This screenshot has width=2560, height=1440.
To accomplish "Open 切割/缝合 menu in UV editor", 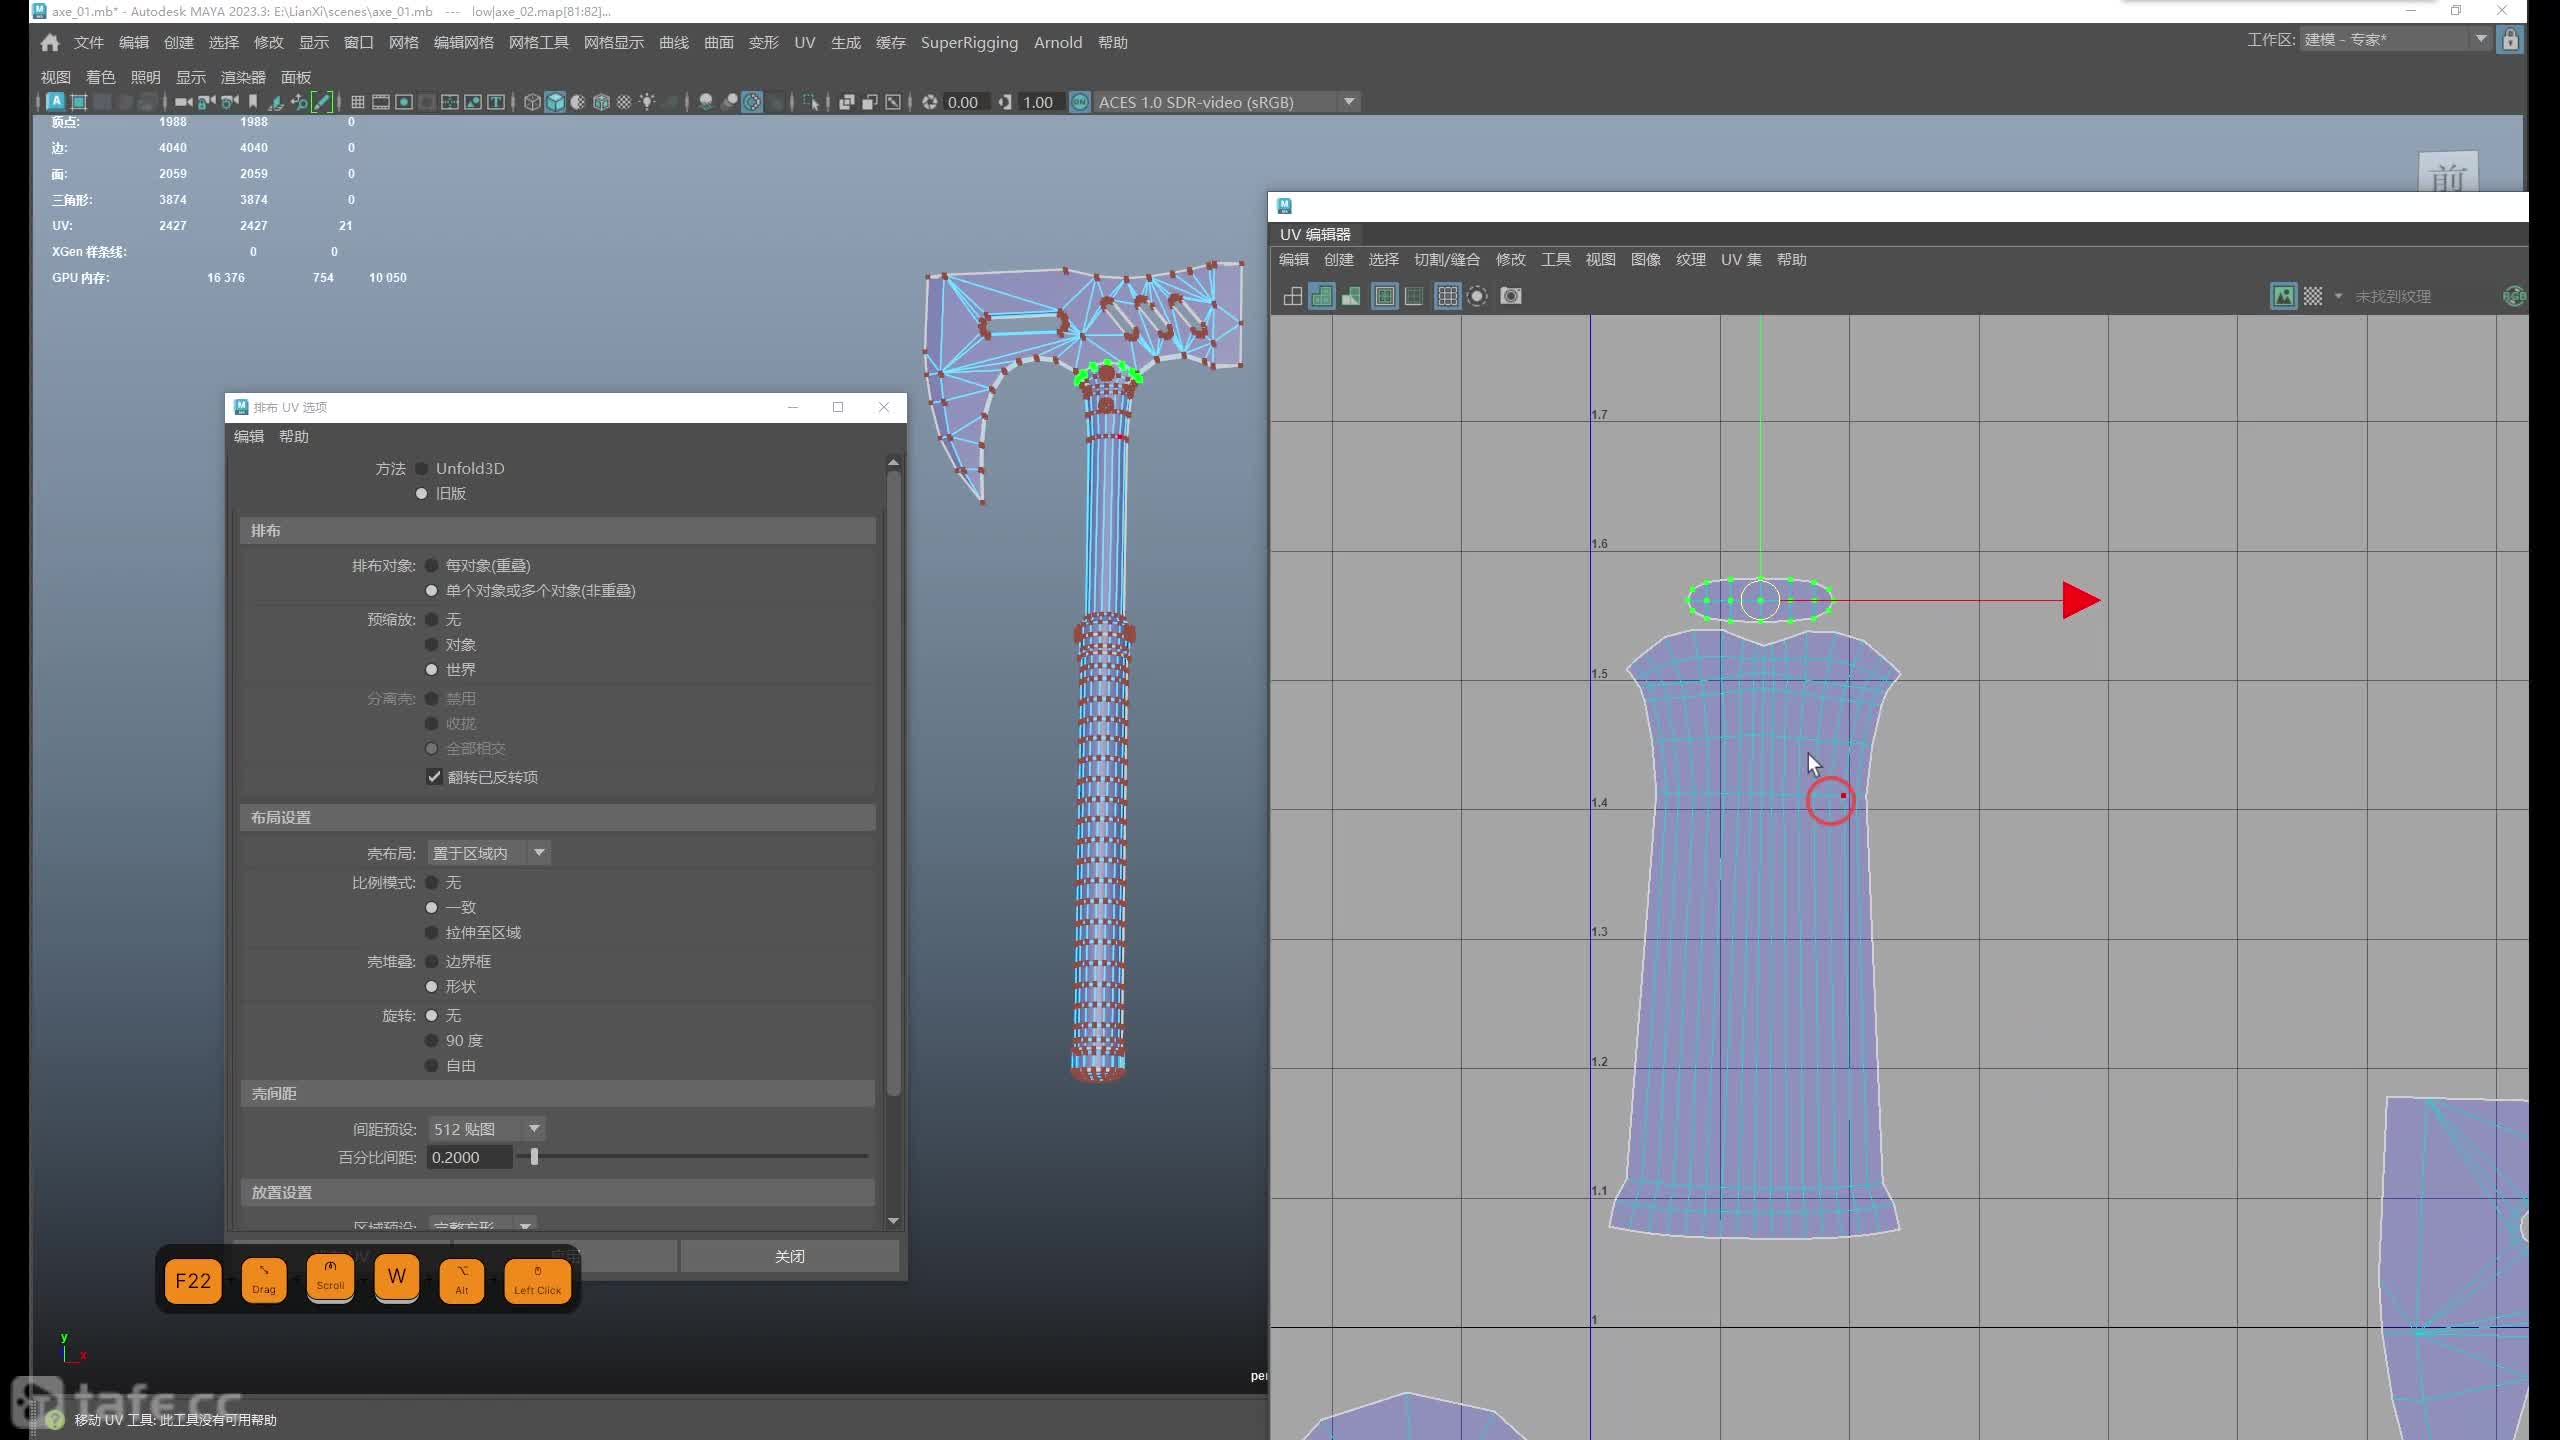I will pyautogui.click(x=1446, y=259).
